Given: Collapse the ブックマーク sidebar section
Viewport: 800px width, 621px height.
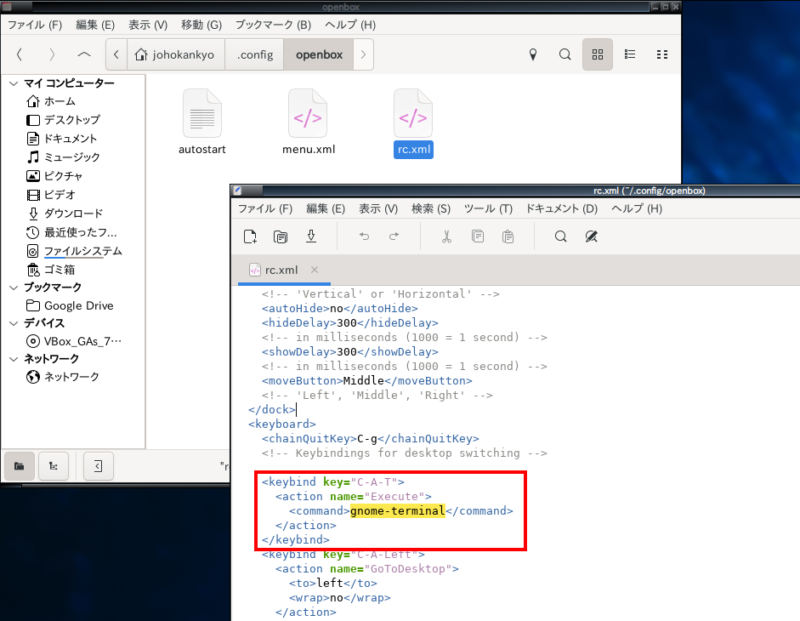Looking at the screenshot, I should coord(14,287).
